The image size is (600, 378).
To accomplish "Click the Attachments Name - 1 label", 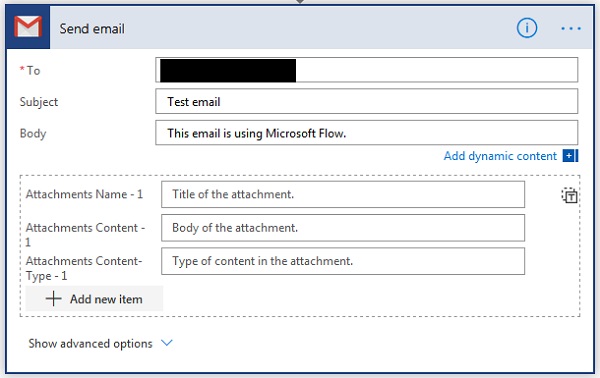I will pos(84,194).
